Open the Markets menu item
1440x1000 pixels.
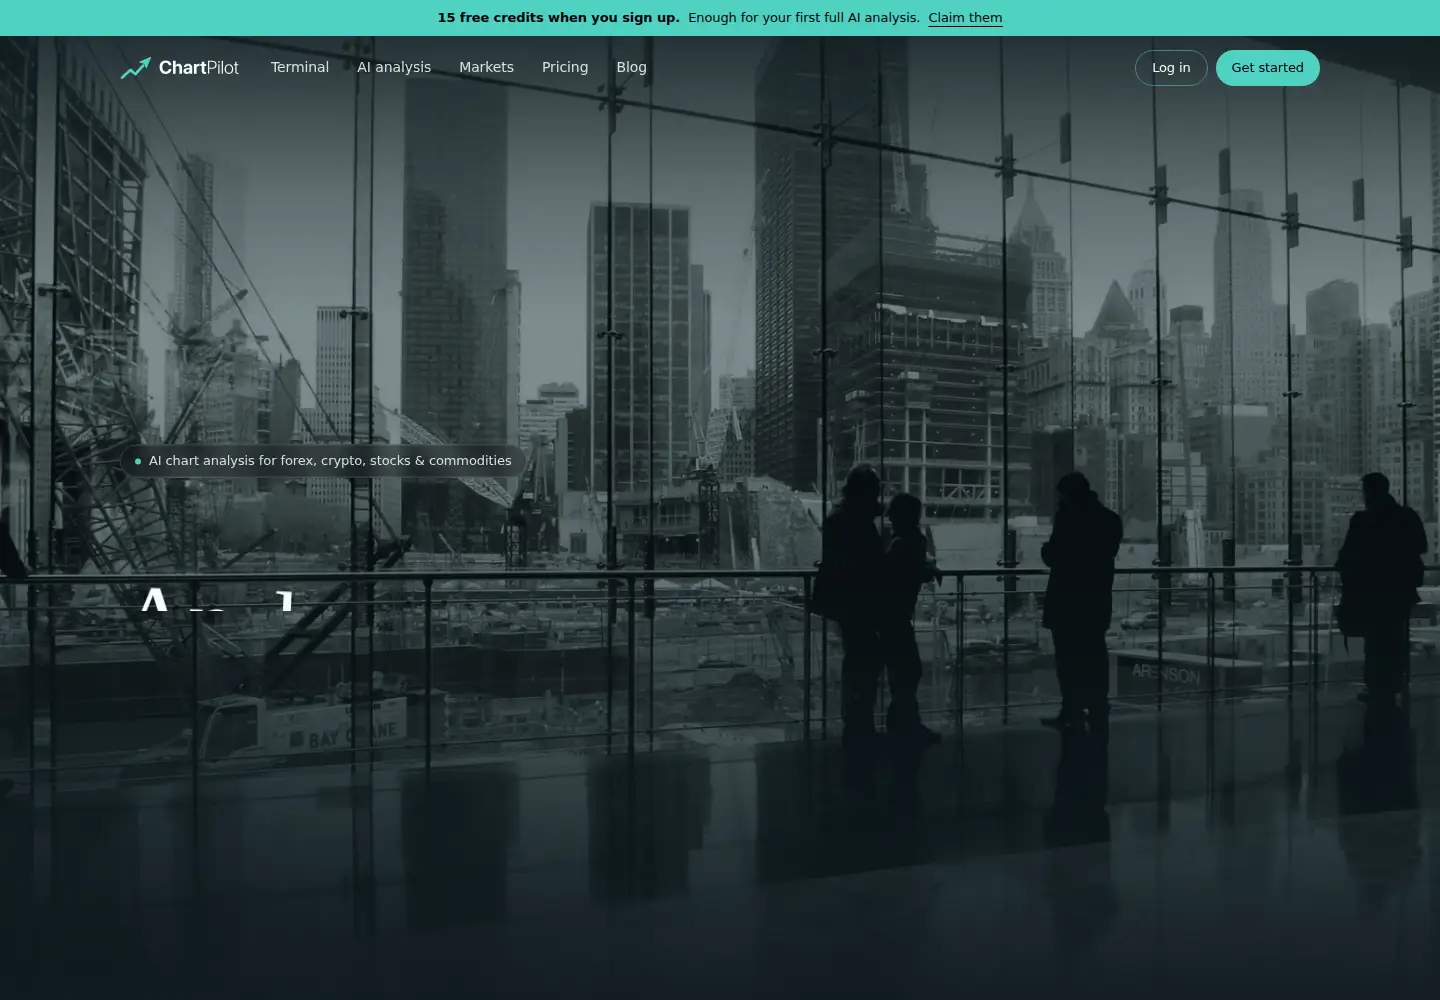pyautogui.click(x=486, y=67)
